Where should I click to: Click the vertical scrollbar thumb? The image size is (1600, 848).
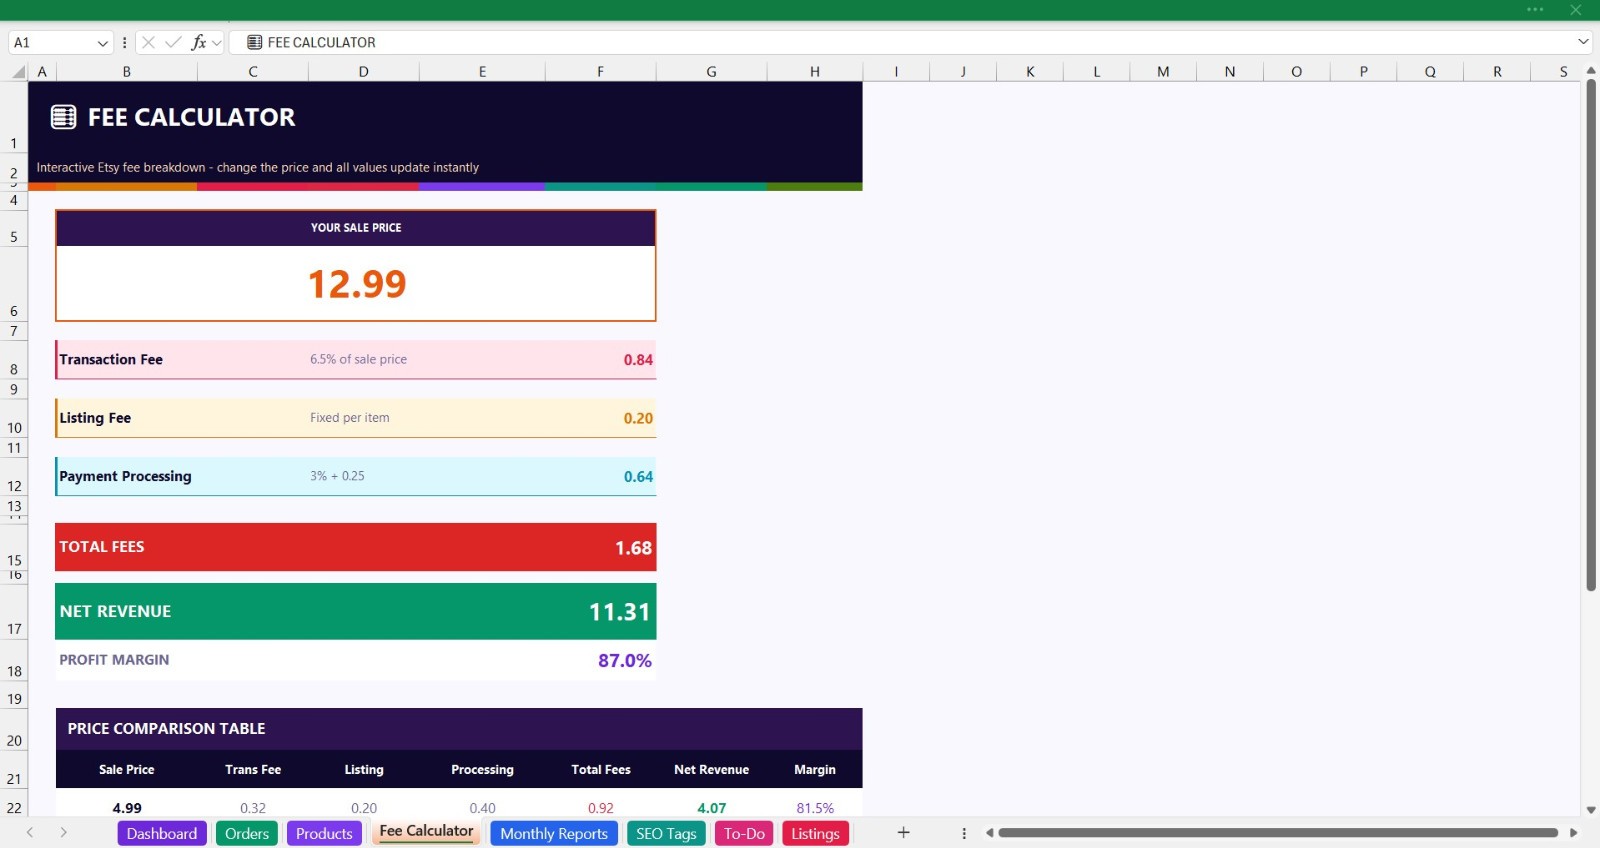click(x=1590, y=335)
